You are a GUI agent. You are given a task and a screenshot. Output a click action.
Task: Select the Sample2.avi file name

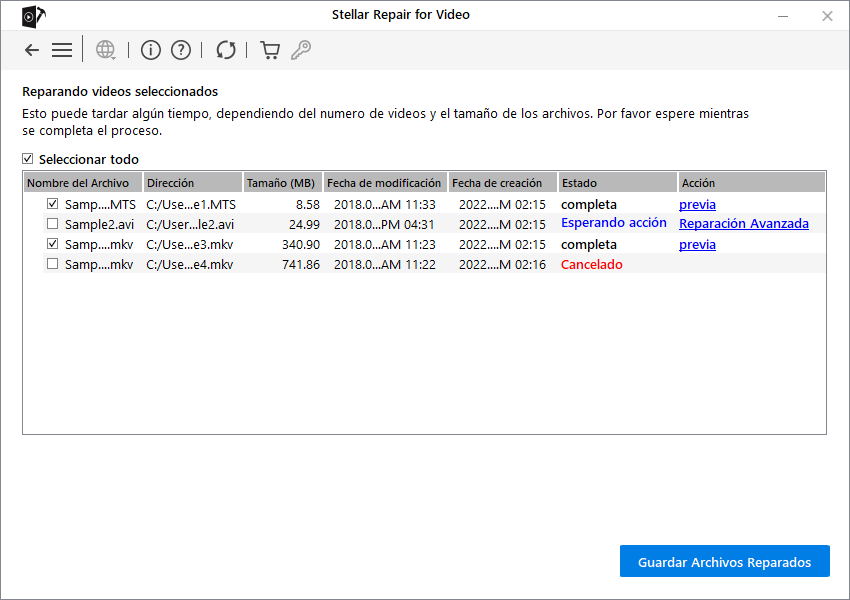99,224
